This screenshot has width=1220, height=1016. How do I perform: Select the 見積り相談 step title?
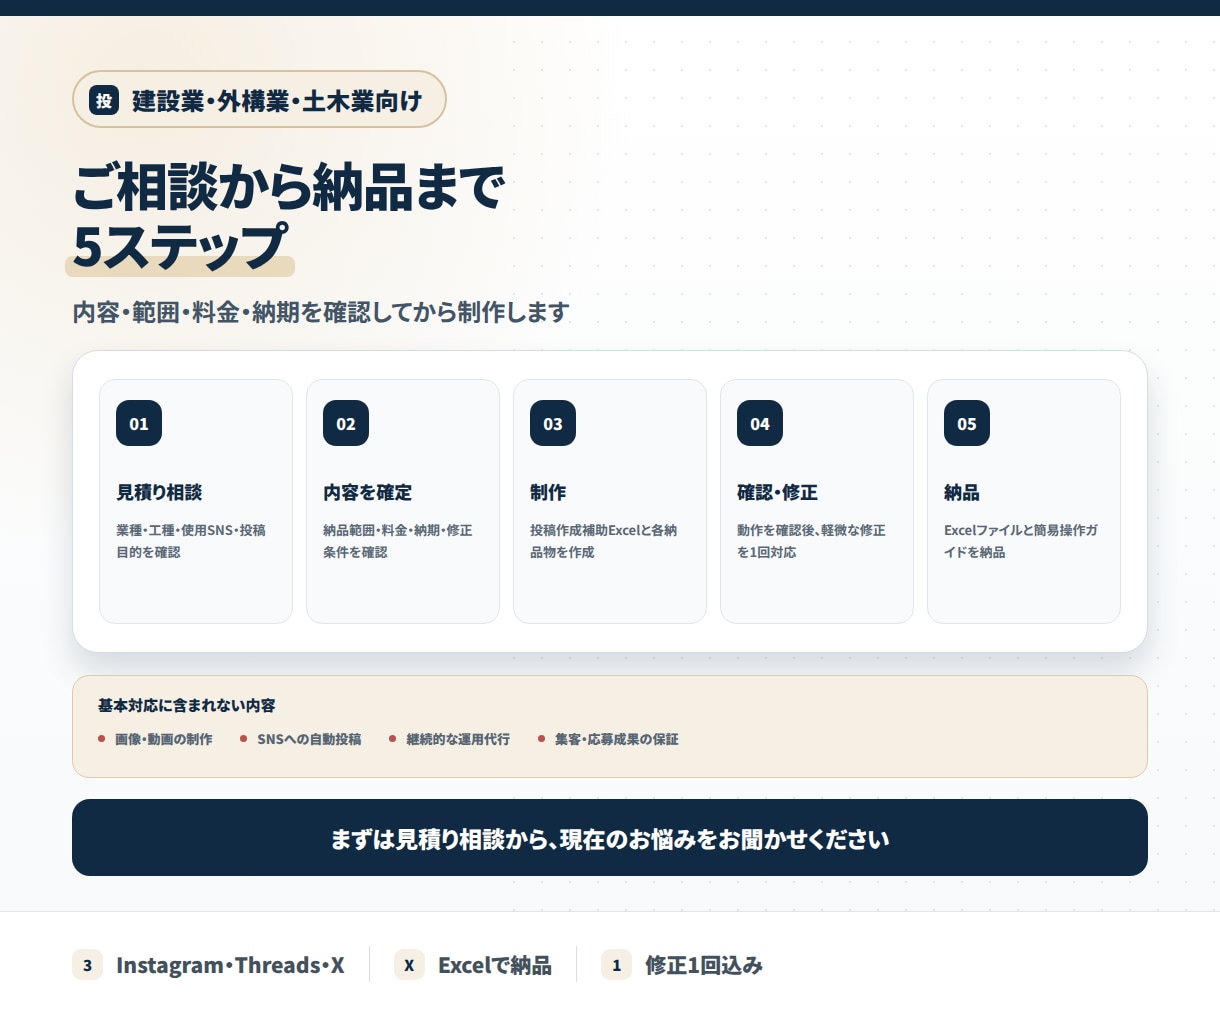(159, 492)
